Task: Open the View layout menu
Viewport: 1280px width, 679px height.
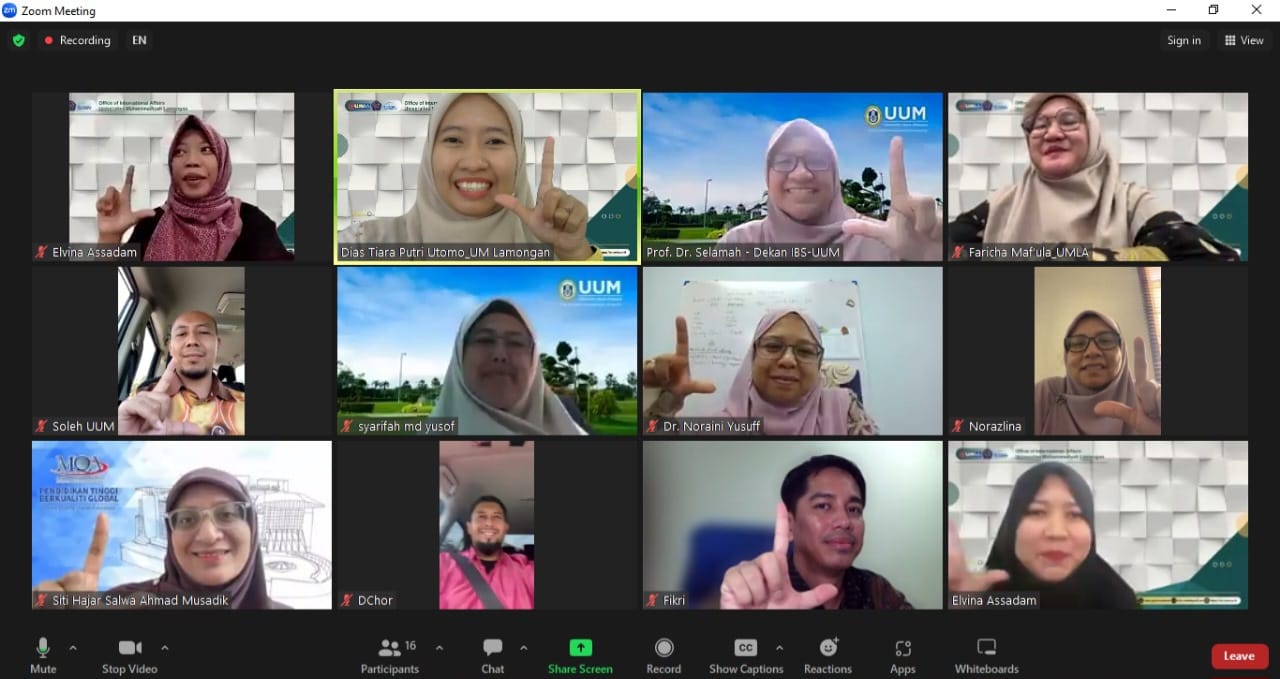Action: pos(1244,40)
